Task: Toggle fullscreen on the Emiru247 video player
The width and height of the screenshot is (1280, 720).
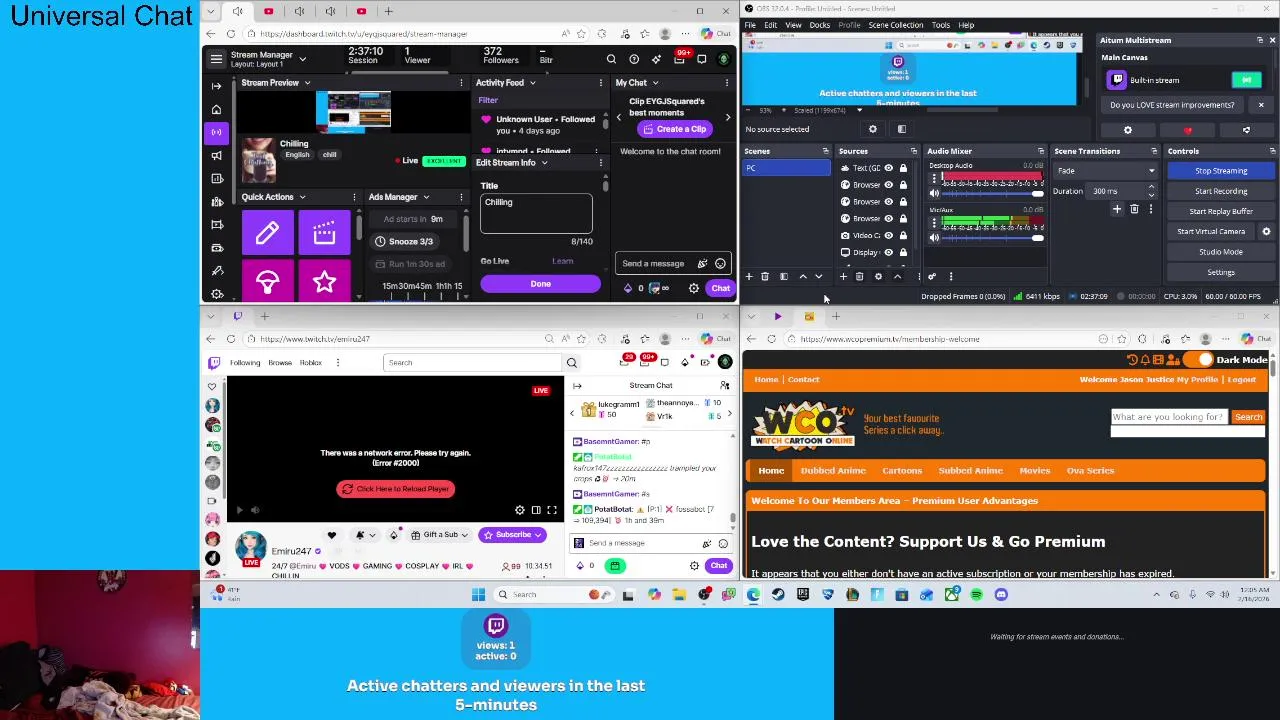Action: click(552, 510)
